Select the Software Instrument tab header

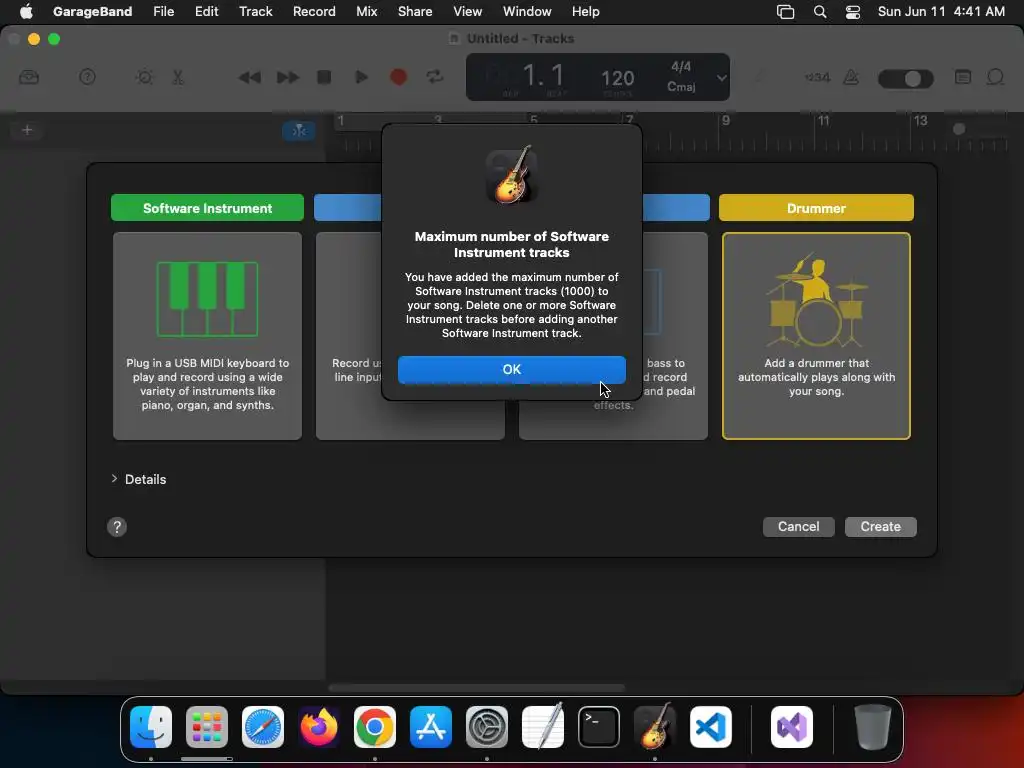coord(207,208)
